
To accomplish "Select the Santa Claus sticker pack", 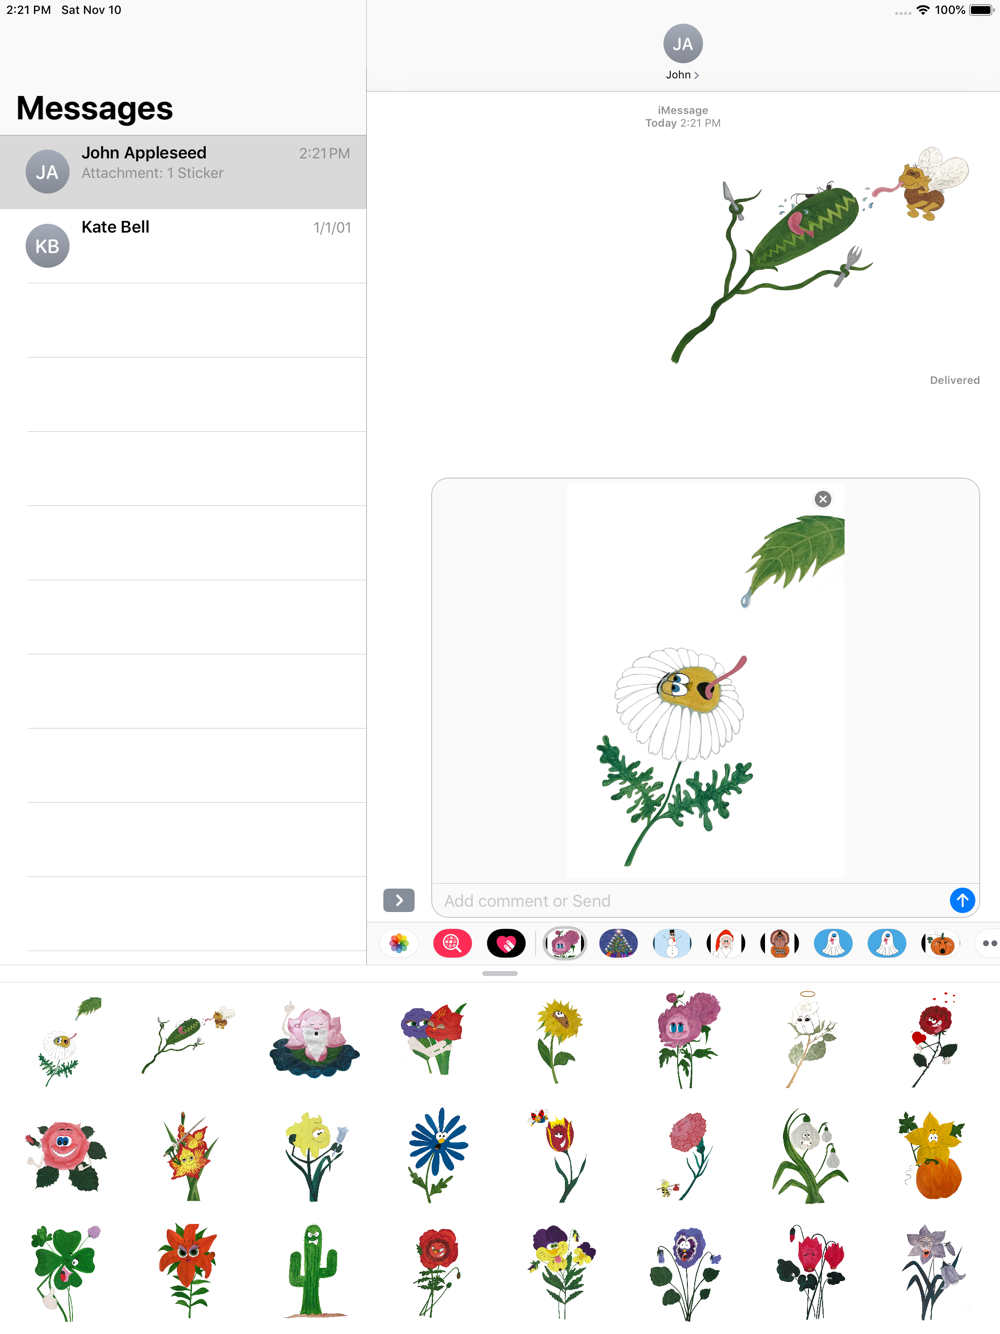I will (x=726, y=943).
